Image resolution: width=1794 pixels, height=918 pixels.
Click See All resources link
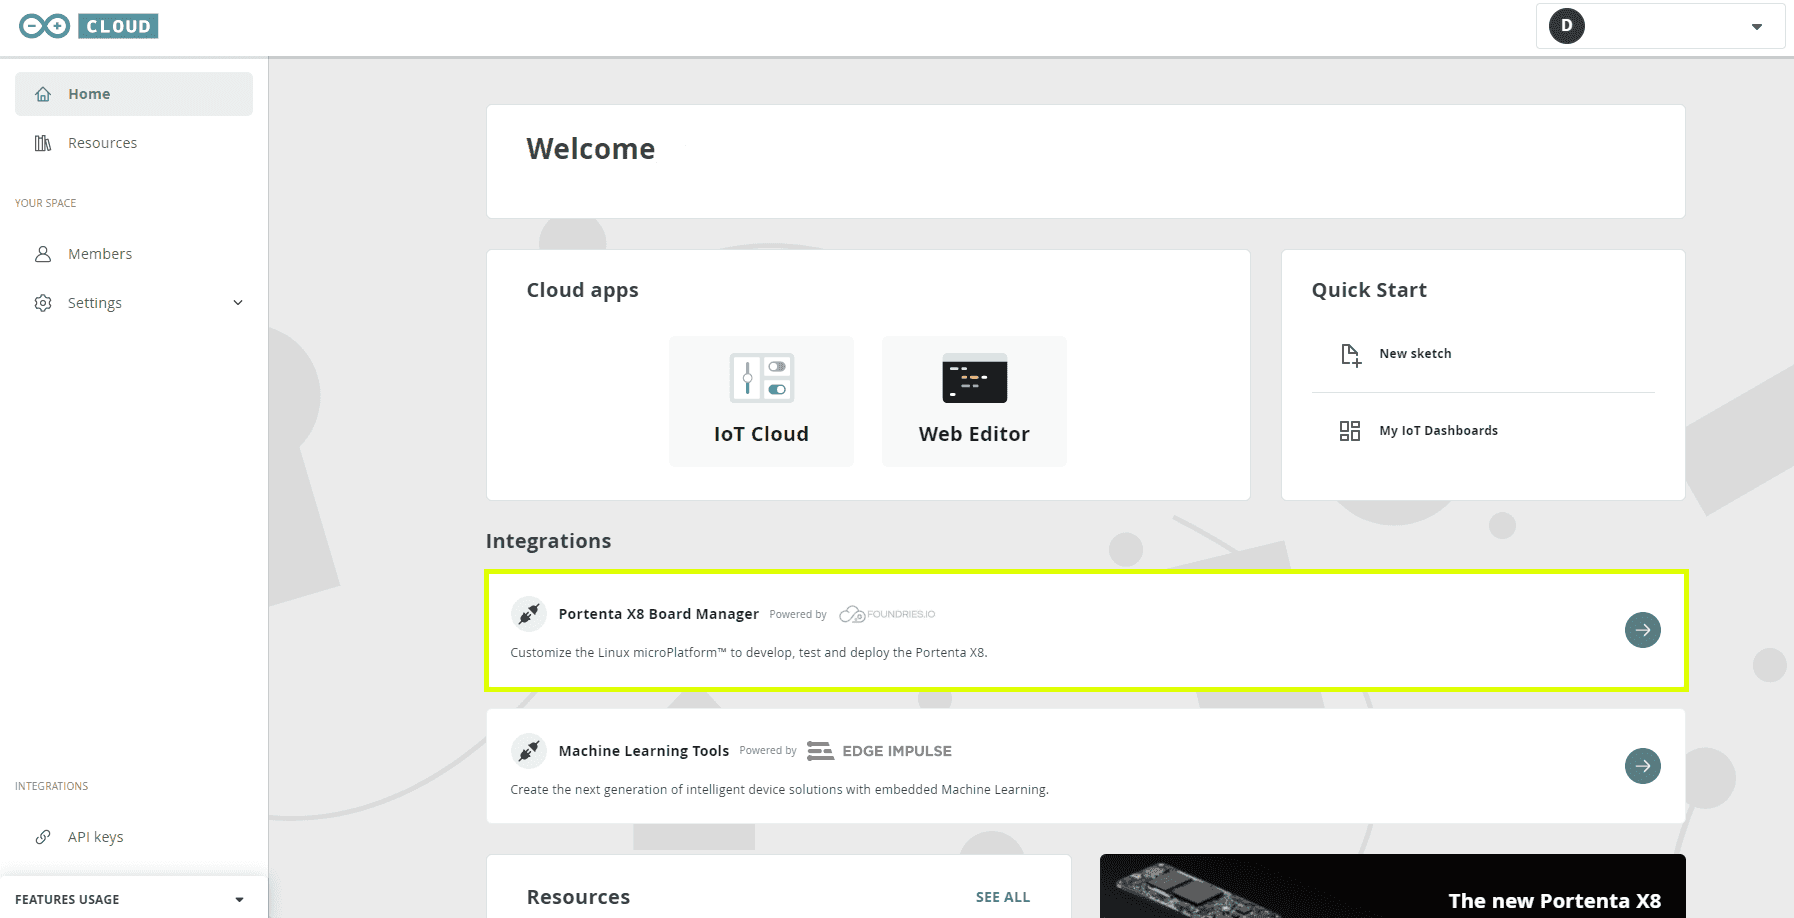tap(1002, 897)
